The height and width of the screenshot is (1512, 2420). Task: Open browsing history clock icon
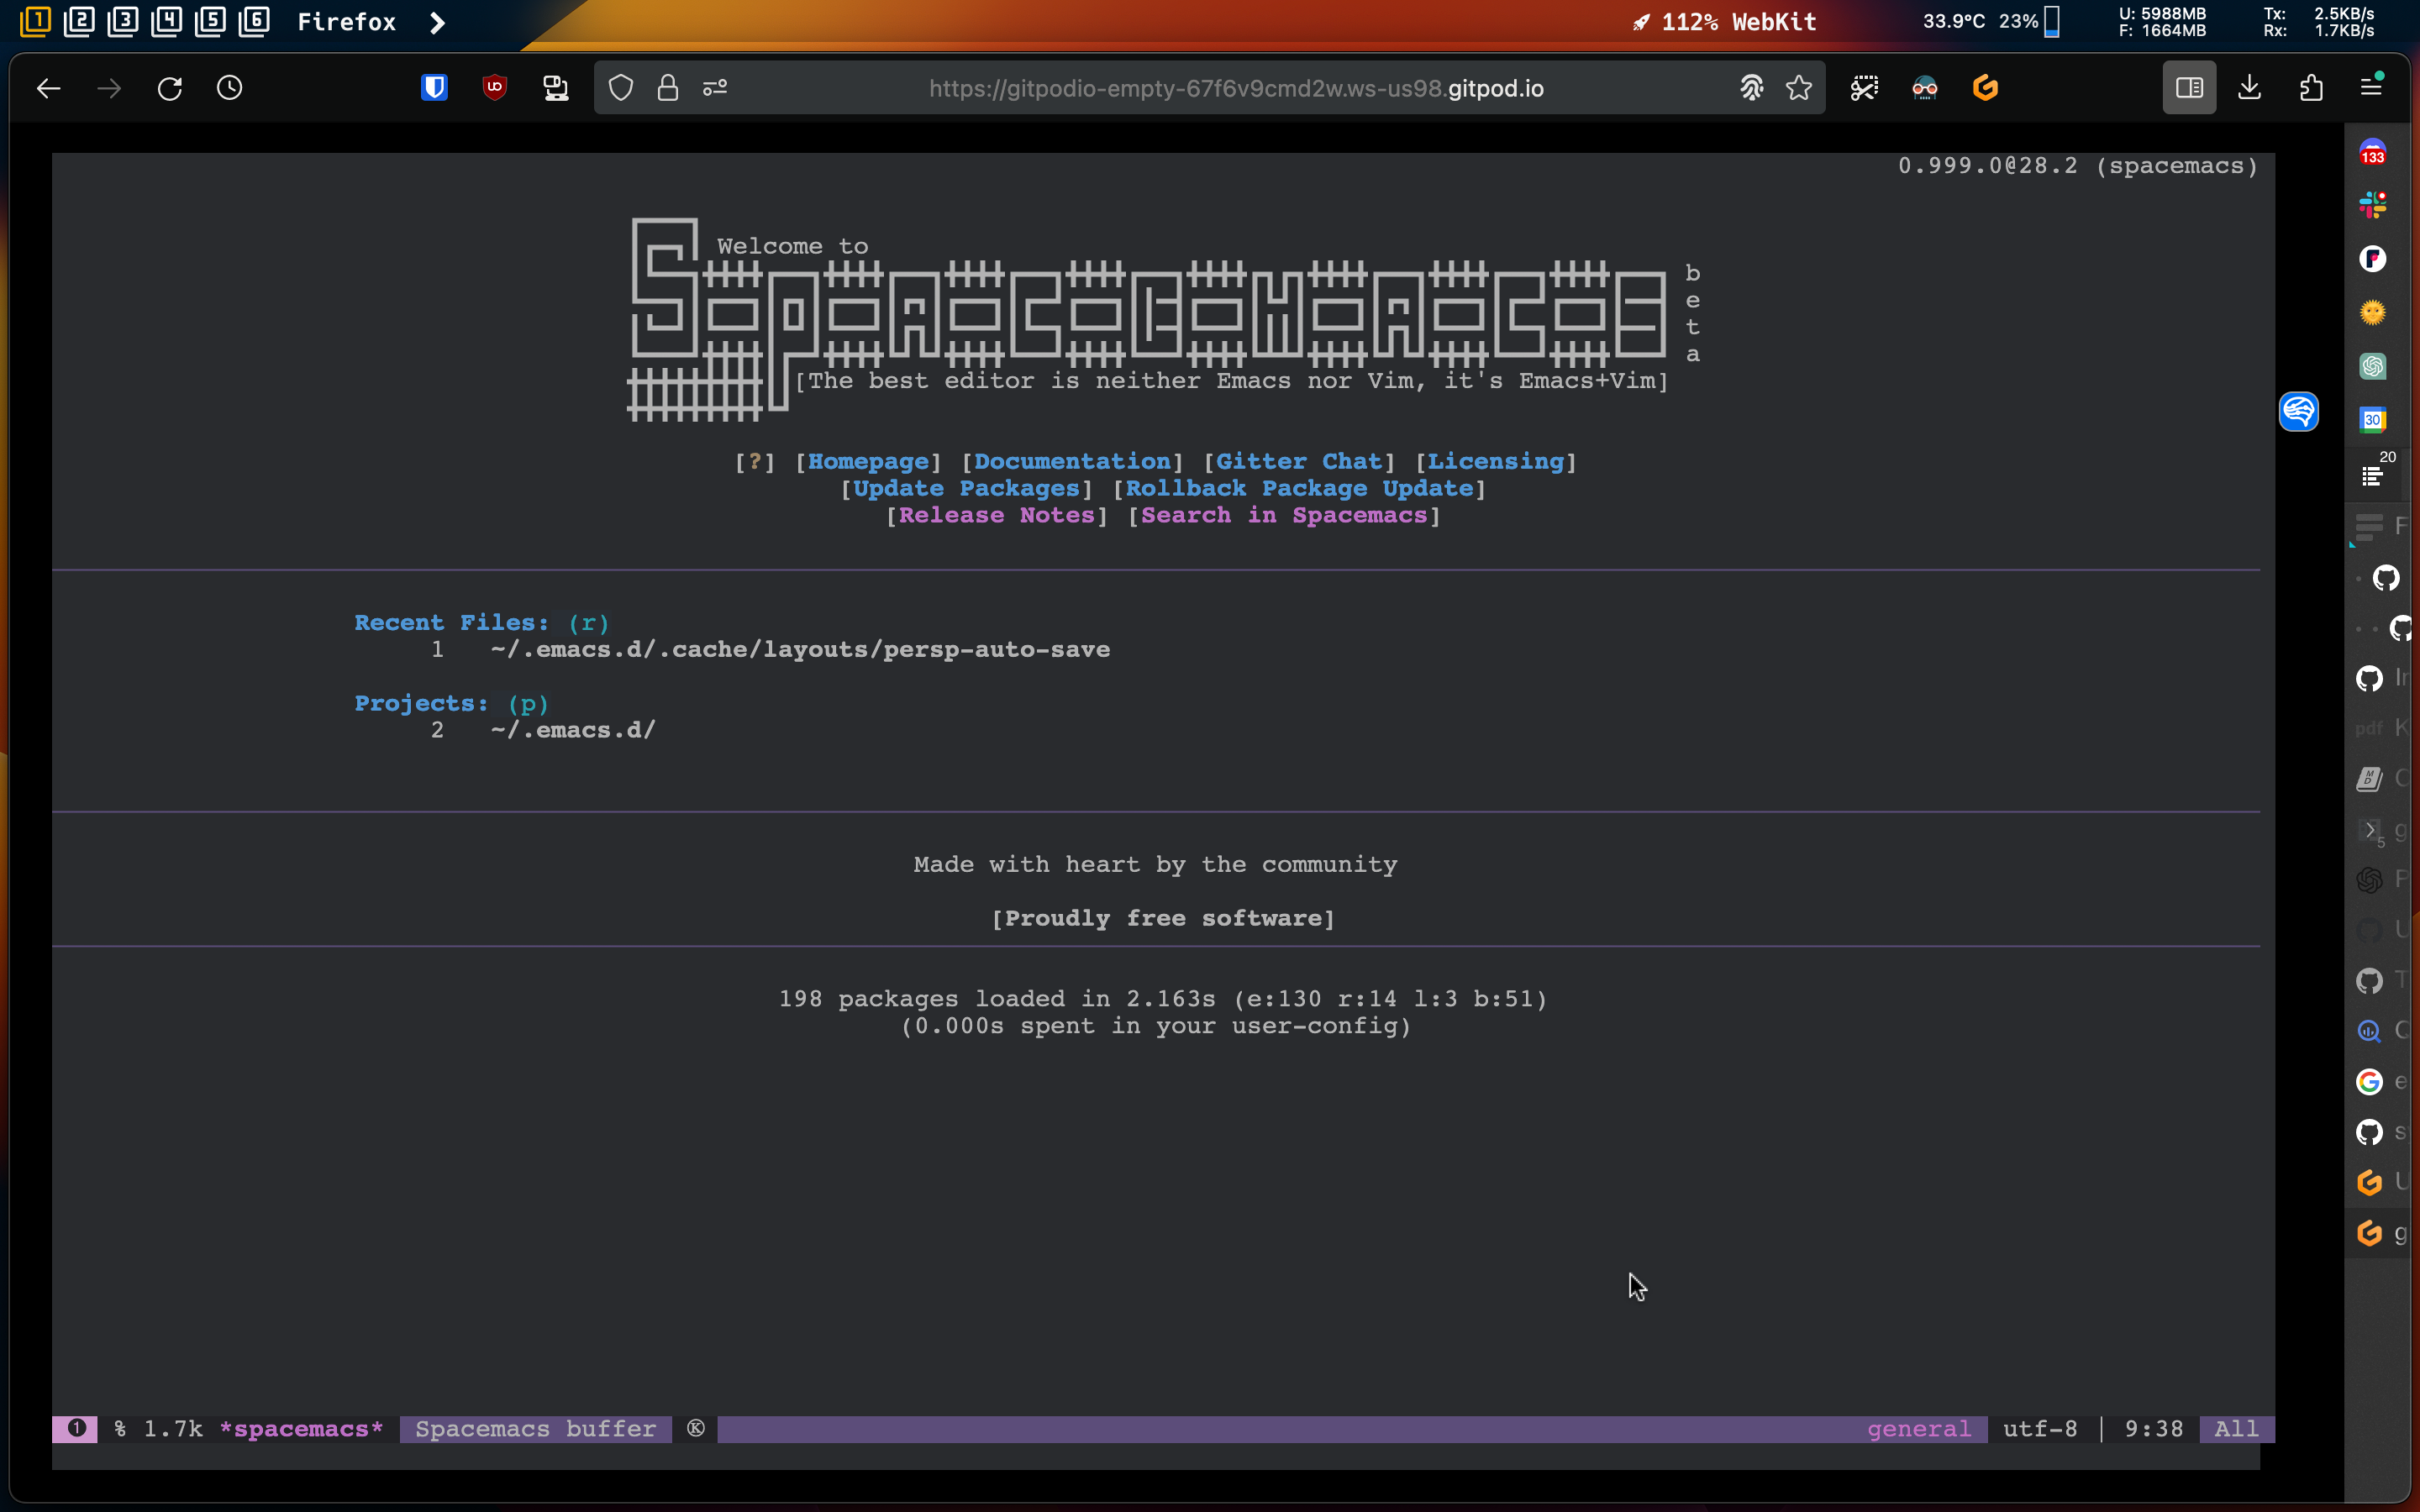pos(230,88)
